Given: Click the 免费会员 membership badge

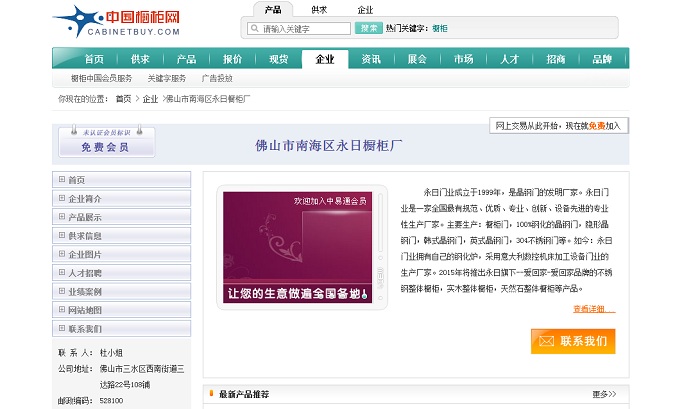Looking at the screenshot, I should [x=107, y=143].
